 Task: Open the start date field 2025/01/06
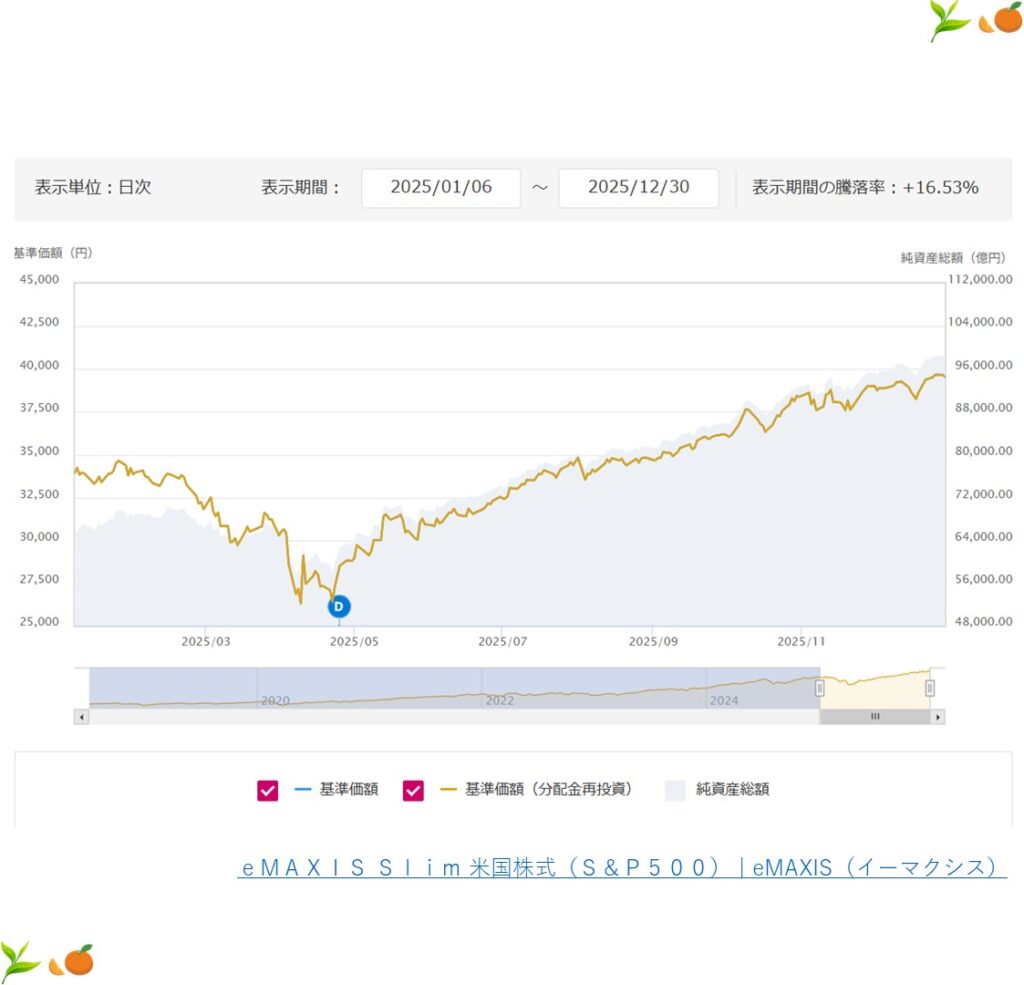click(440, 187)
